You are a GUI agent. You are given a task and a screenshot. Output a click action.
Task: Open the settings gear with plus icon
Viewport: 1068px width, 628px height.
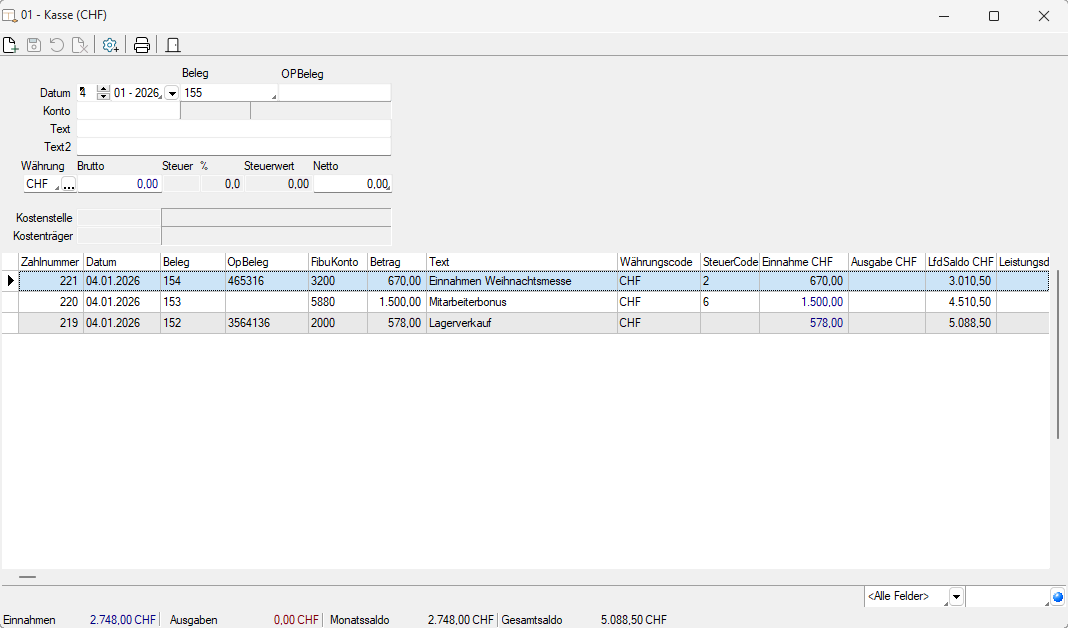point(110,45)
